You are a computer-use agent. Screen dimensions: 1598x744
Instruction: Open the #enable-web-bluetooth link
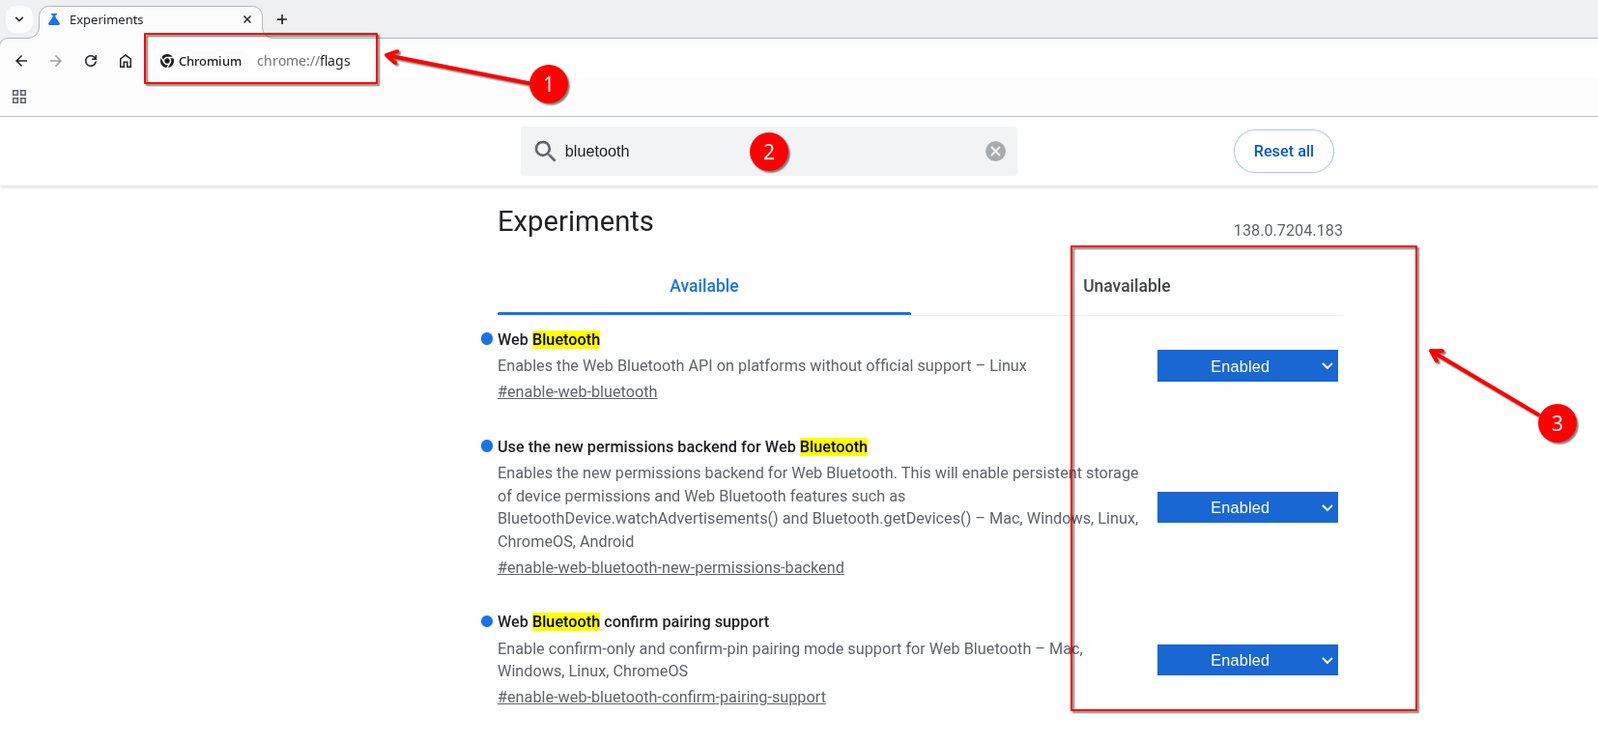point(577,392)
